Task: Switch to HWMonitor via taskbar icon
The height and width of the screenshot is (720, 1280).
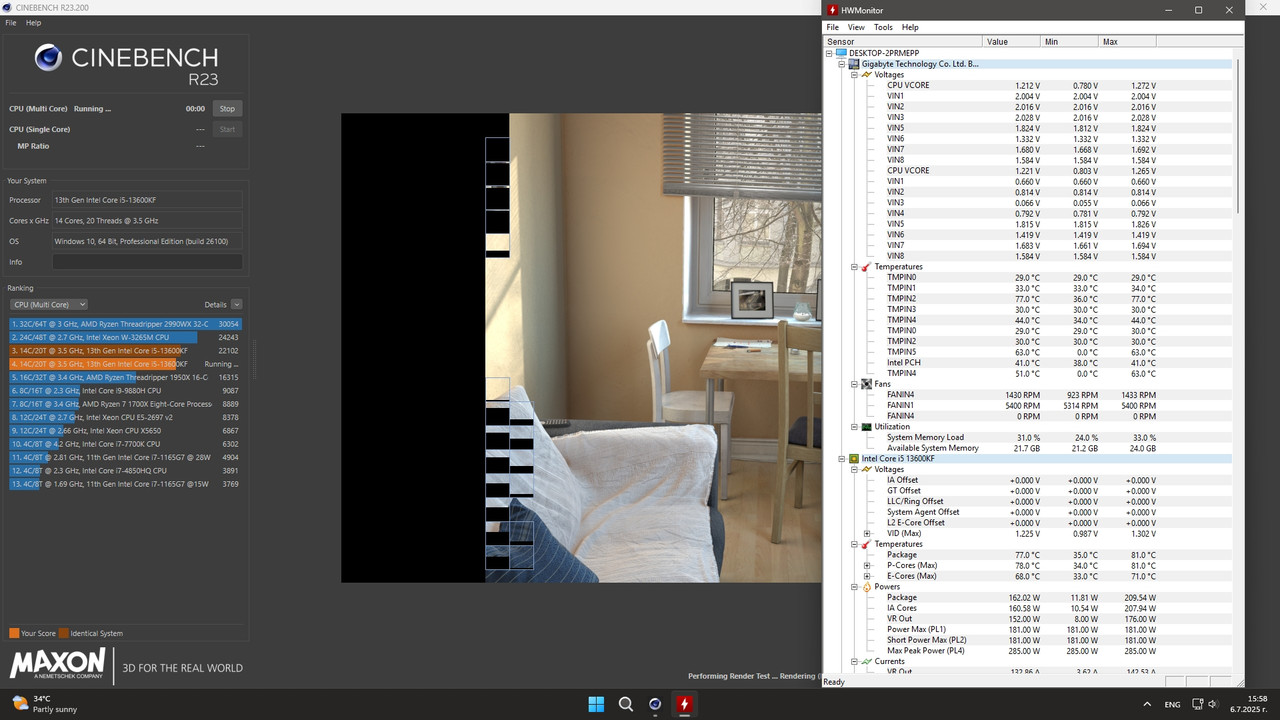Action: (685, 704)
